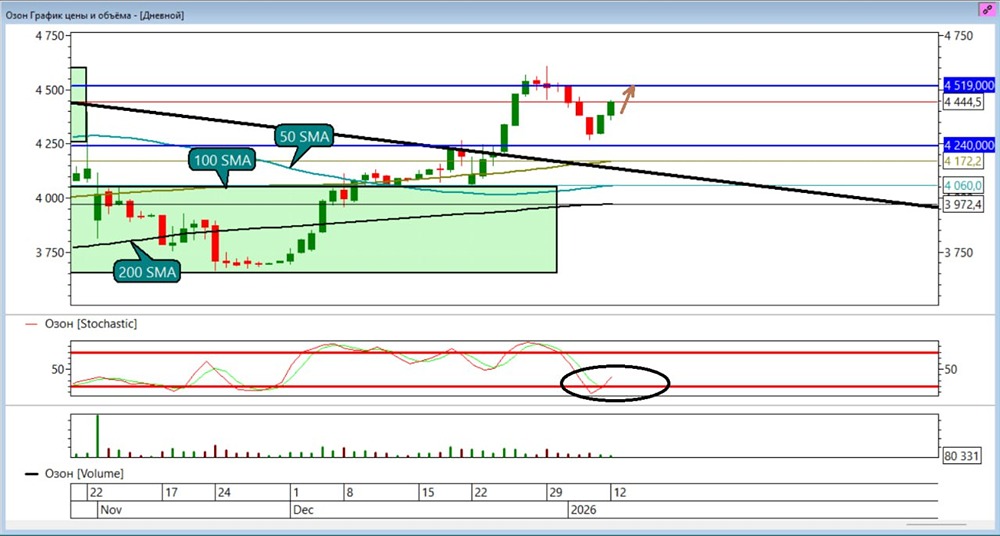
Task: Click date label '24' on the time axis
Action: pos(224,493)
